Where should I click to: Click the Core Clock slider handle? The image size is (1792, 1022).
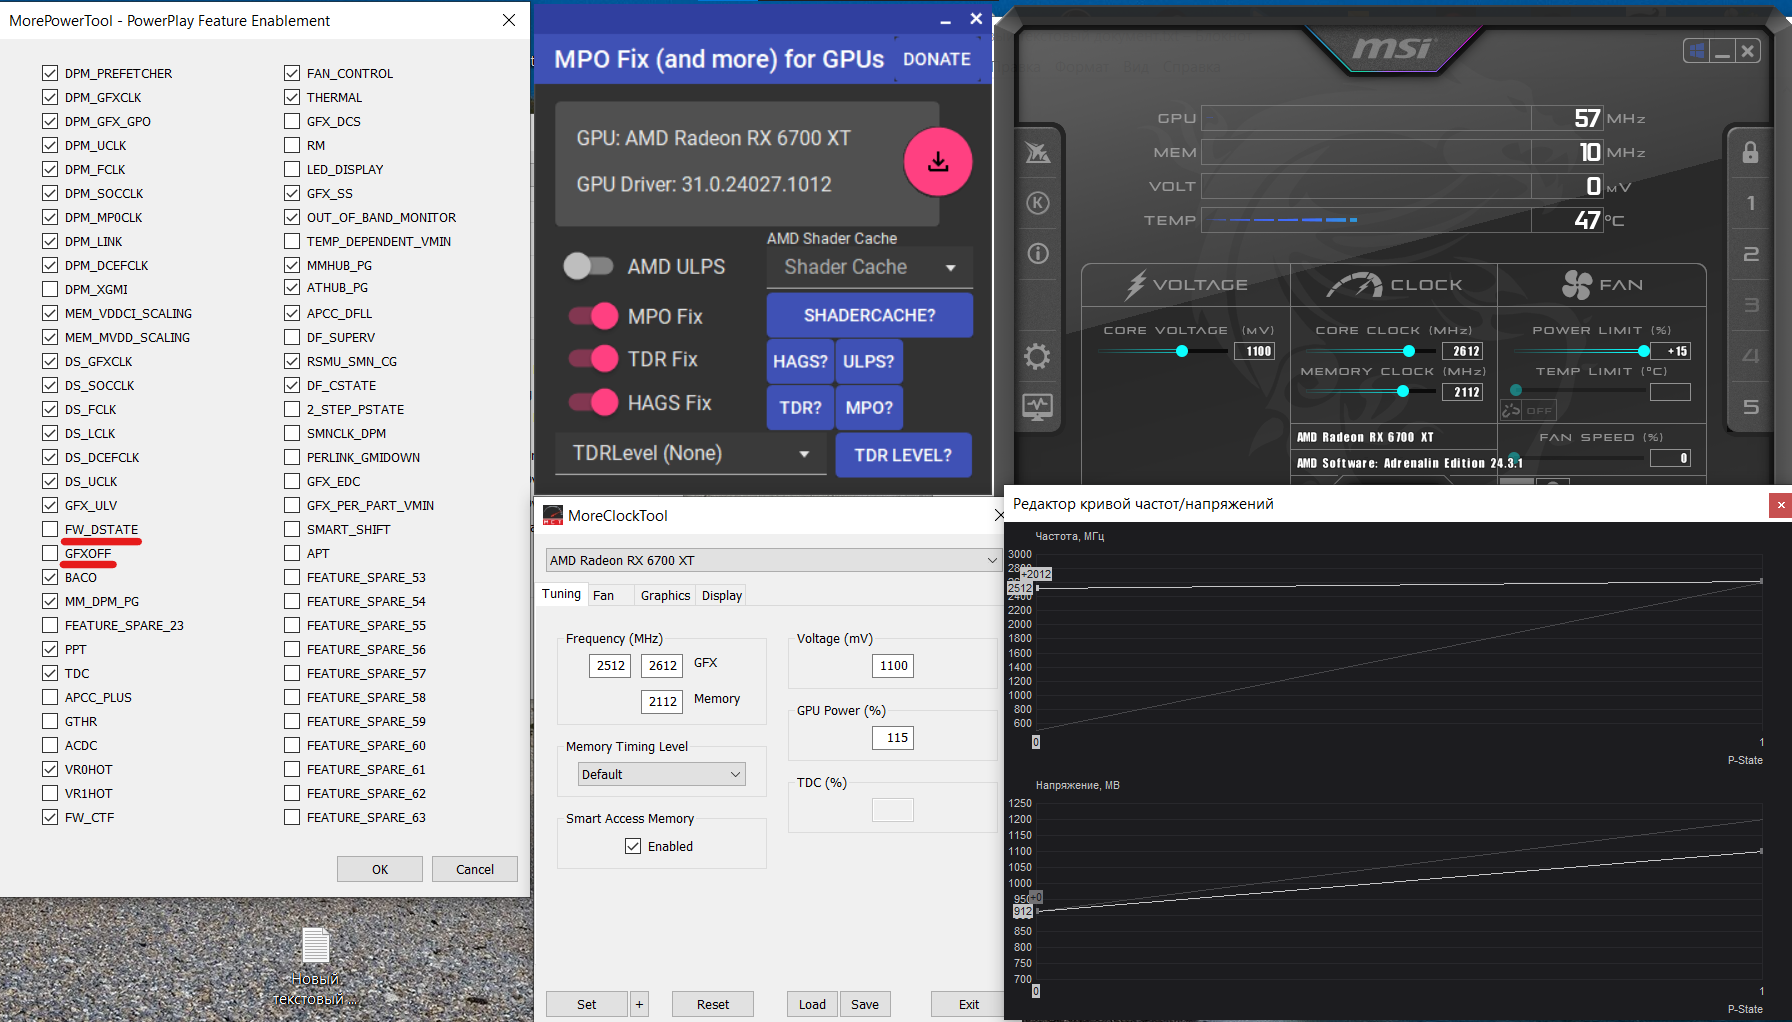pyautogui.click(x=1409, y=351)
